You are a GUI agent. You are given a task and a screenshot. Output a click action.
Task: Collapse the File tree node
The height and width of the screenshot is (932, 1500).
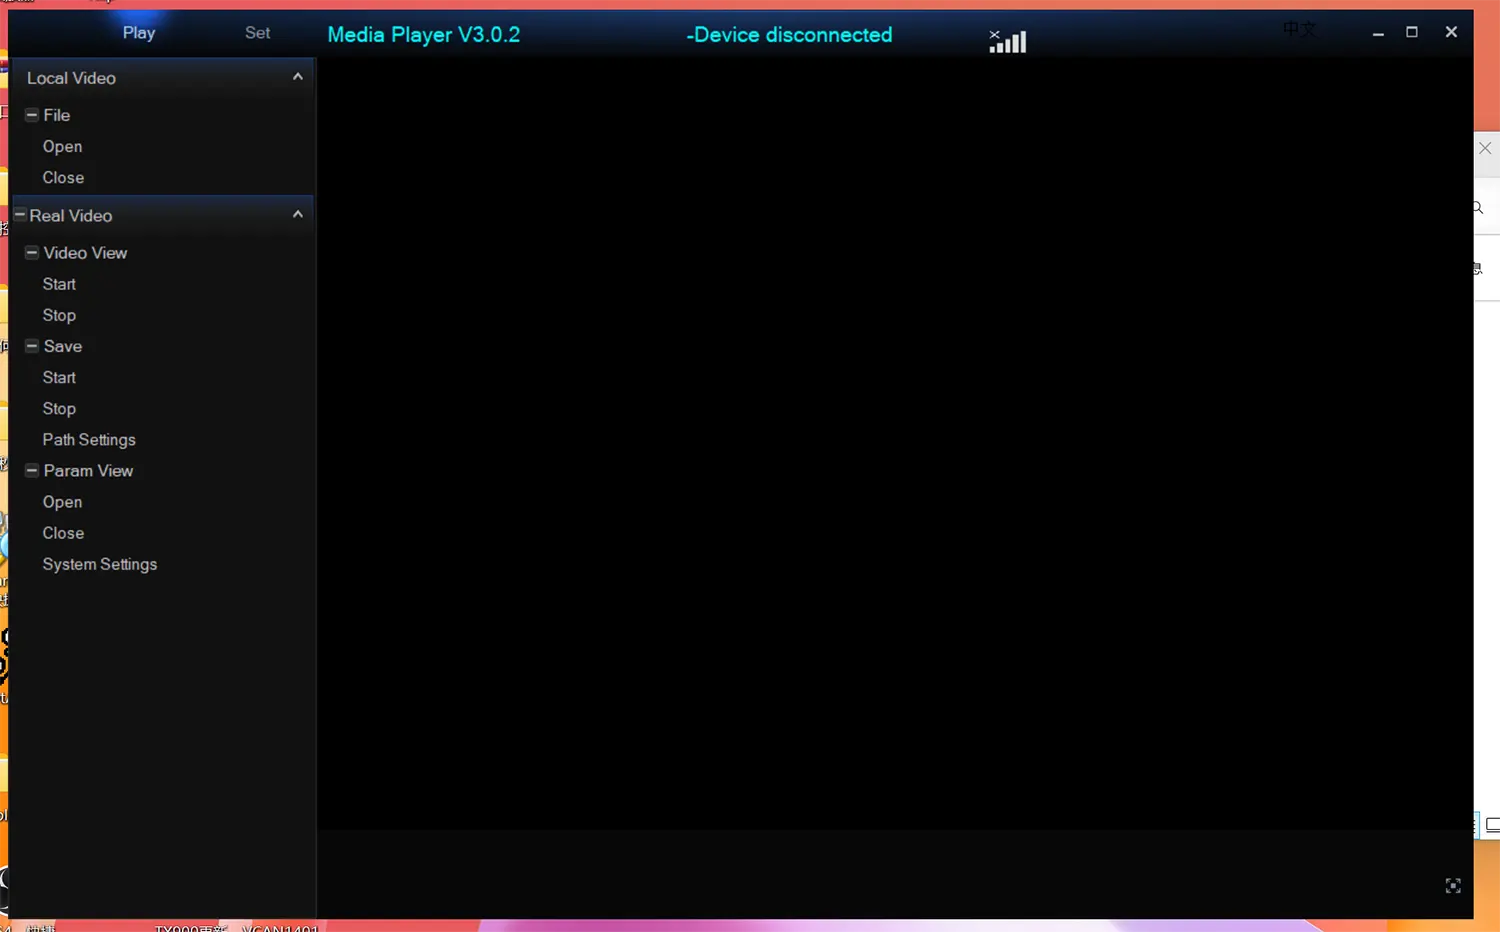tap(32, 115)
